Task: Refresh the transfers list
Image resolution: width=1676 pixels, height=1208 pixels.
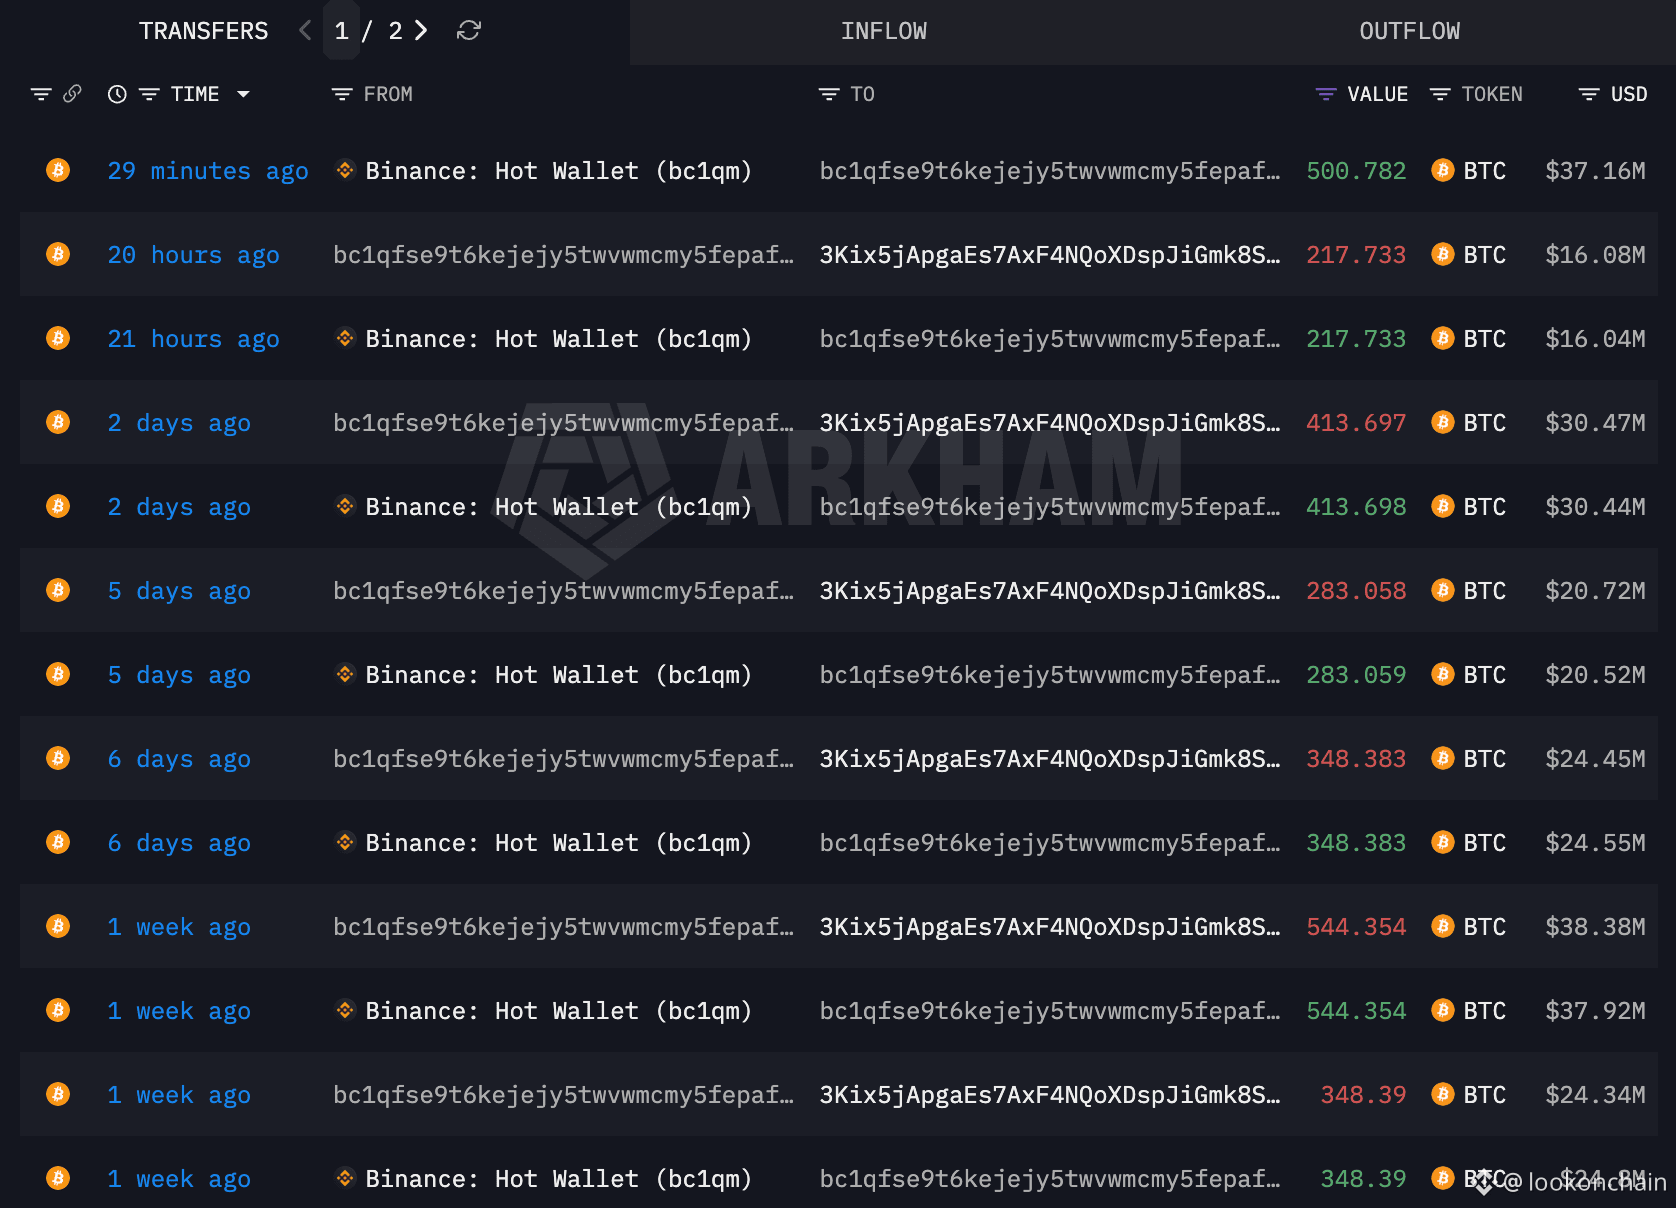Action: click(469, 31)
